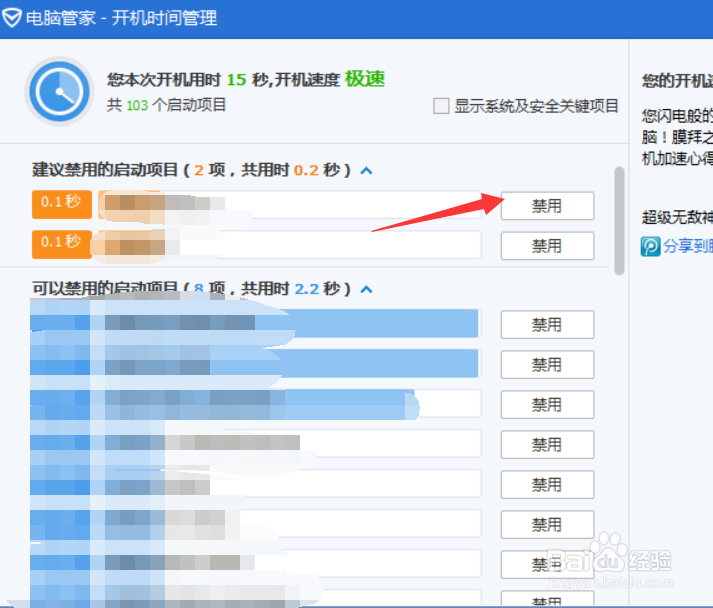
Task: Click 禁用 for the sixth optional startup item
Action: pos(547,525)
